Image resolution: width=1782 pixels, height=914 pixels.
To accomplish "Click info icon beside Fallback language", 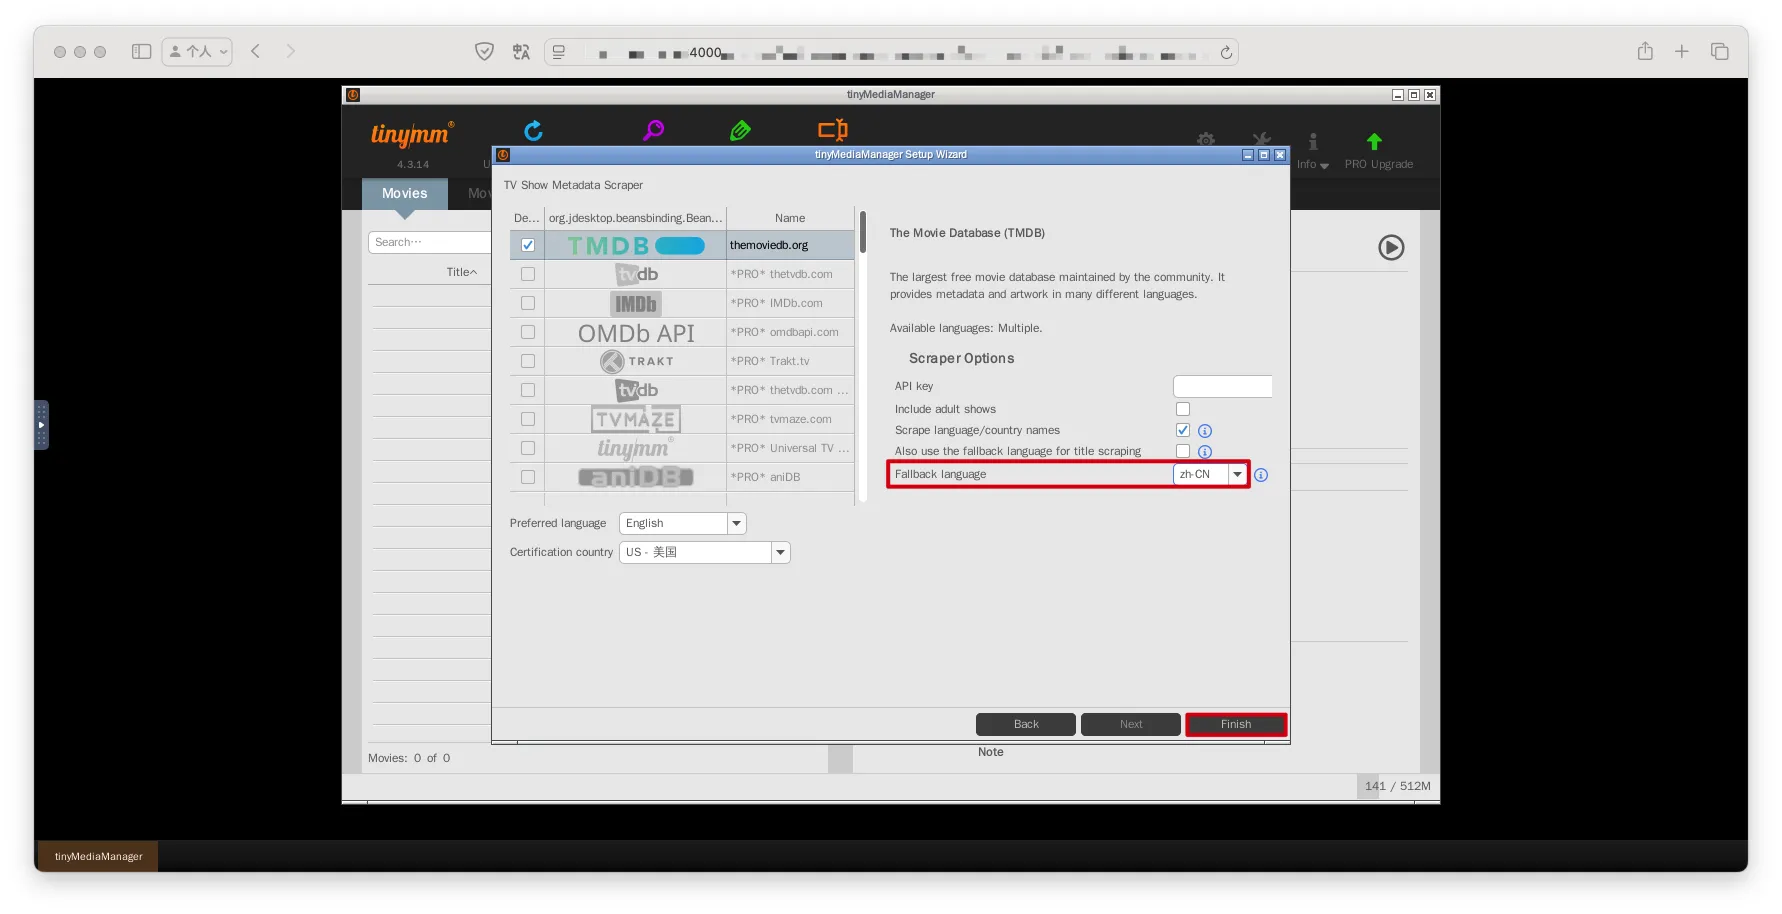I will [1261, 475].
